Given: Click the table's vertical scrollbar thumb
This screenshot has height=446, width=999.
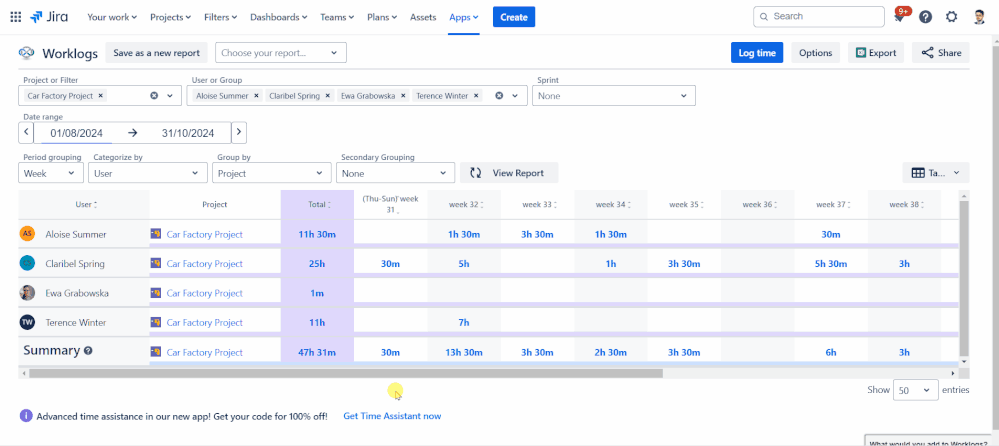Looking at the screenshot, I should point(965,277).
